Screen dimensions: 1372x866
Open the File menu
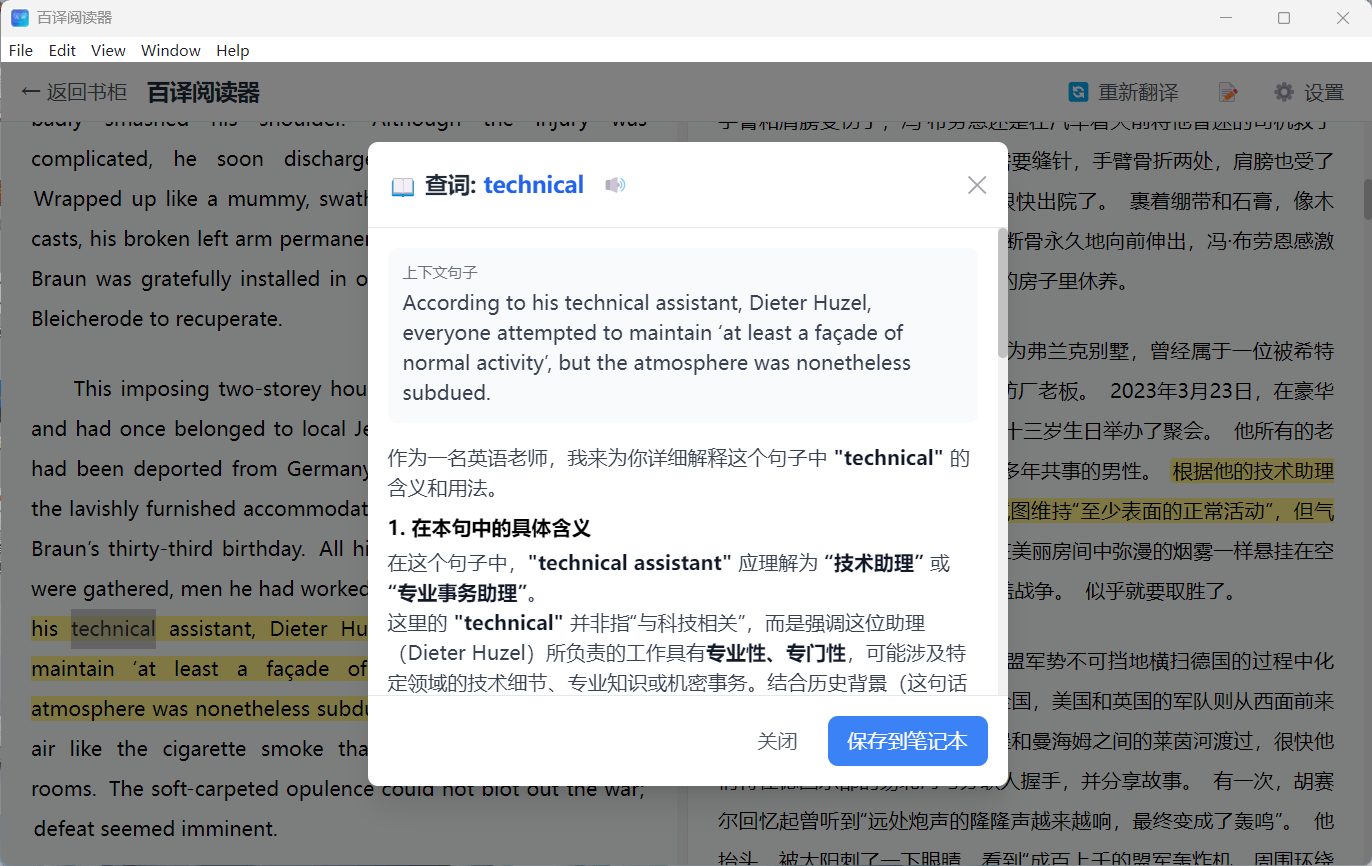20,50
